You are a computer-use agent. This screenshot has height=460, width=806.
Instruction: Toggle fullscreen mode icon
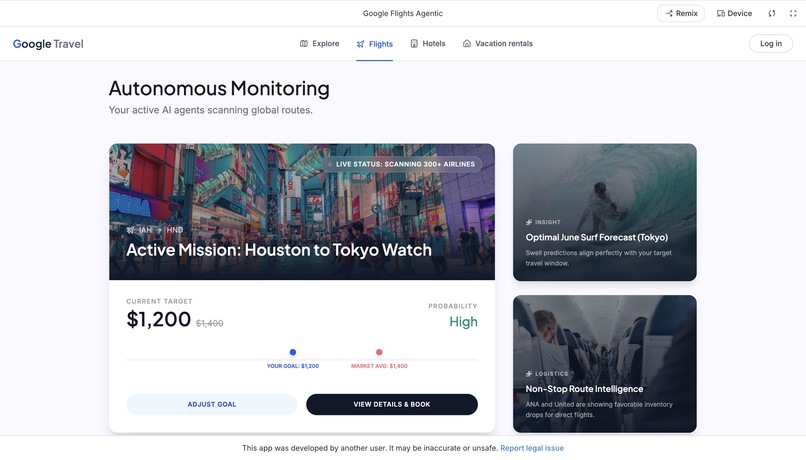pyautogui.click(x=793, y=13)
